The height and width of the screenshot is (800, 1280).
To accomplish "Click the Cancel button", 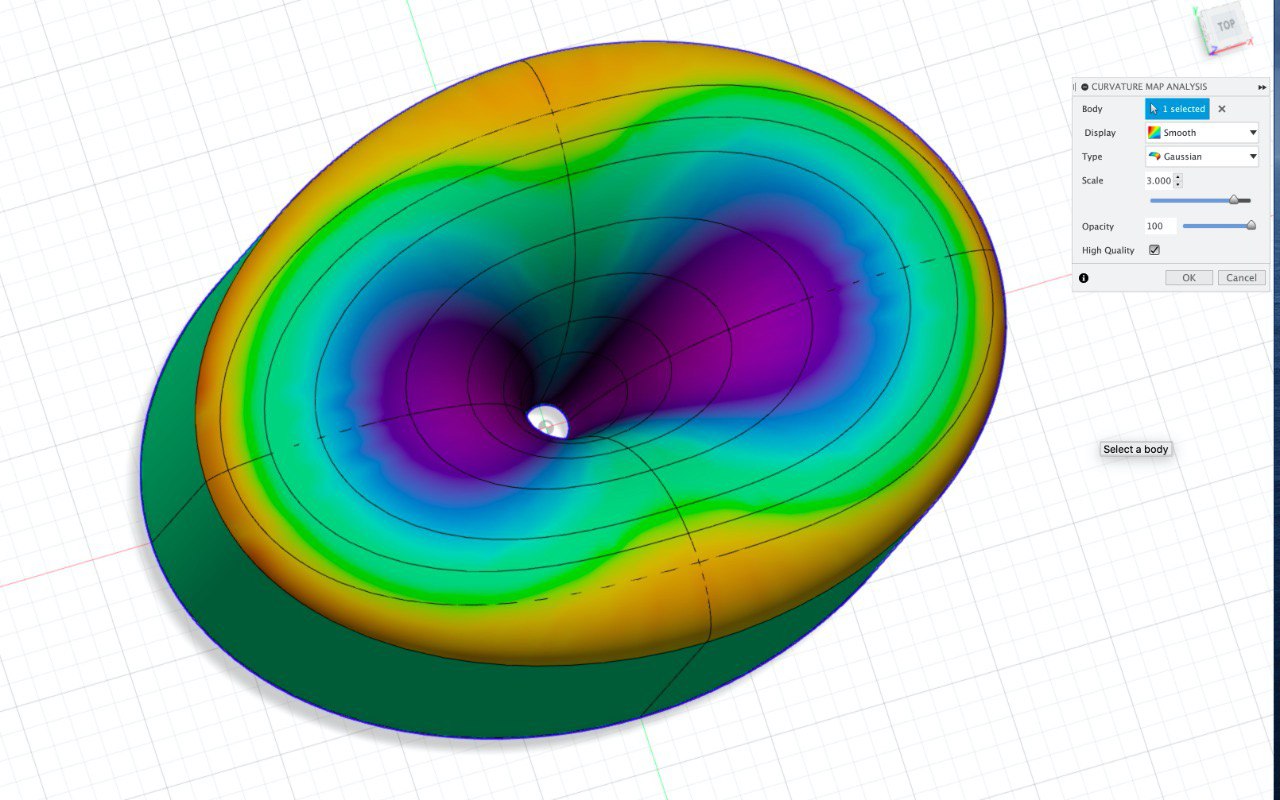I will click(x=1241, y=278).
